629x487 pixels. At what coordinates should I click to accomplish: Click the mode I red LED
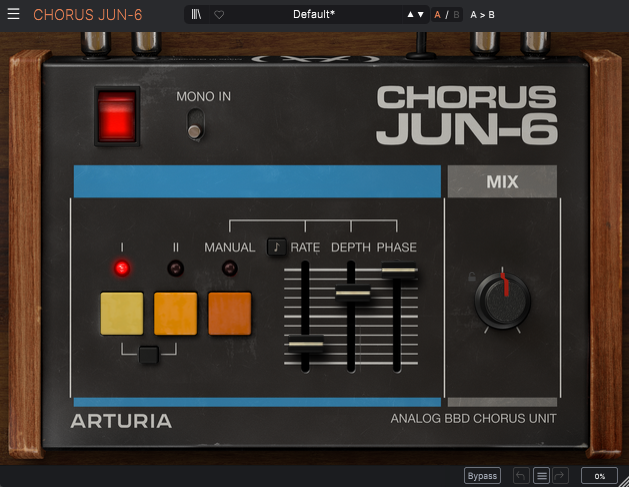pos(122,268)
